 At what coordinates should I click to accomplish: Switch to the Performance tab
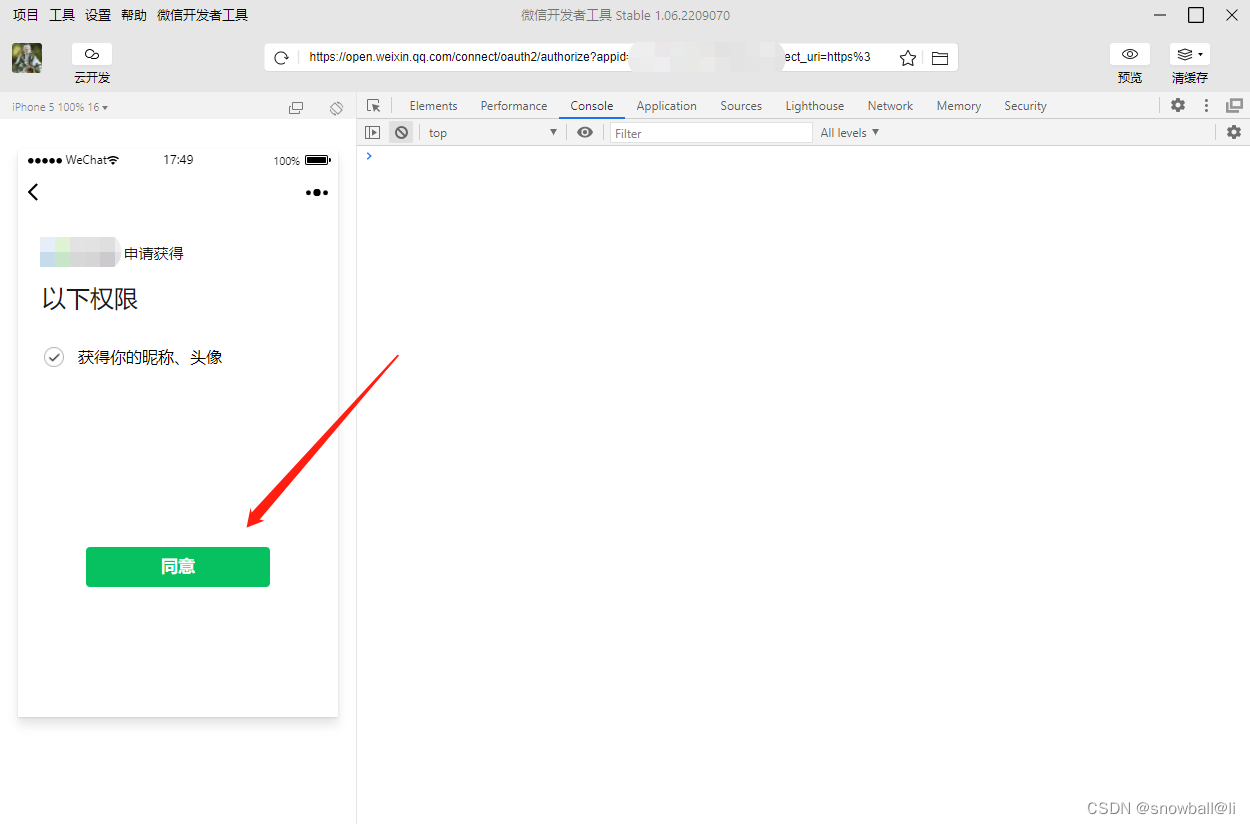pyautogui.click(x=514, y=106)
